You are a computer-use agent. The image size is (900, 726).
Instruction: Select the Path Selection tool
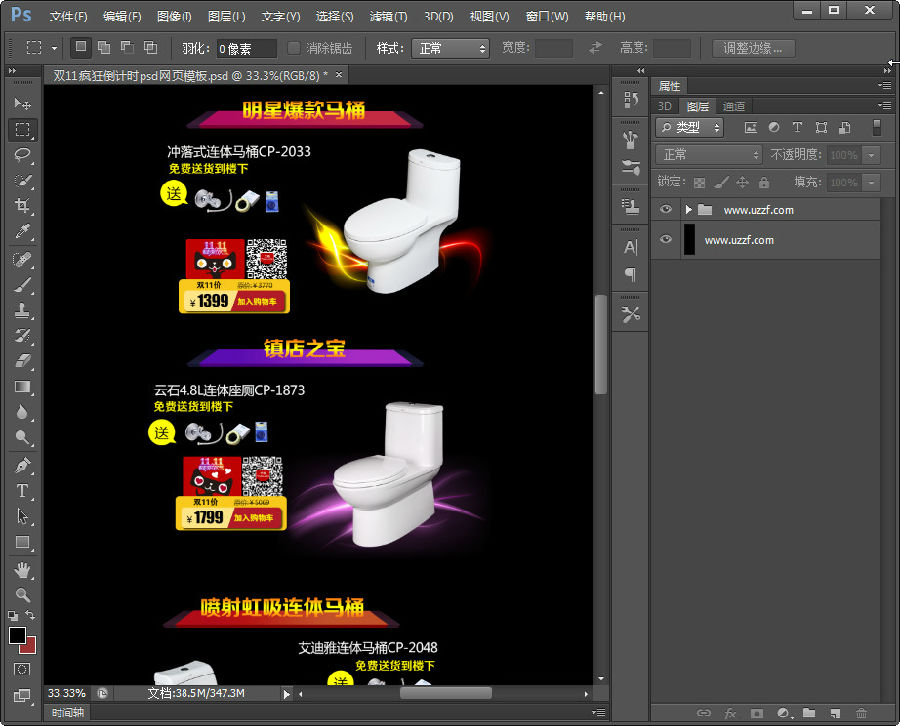(x=22, y=517)
